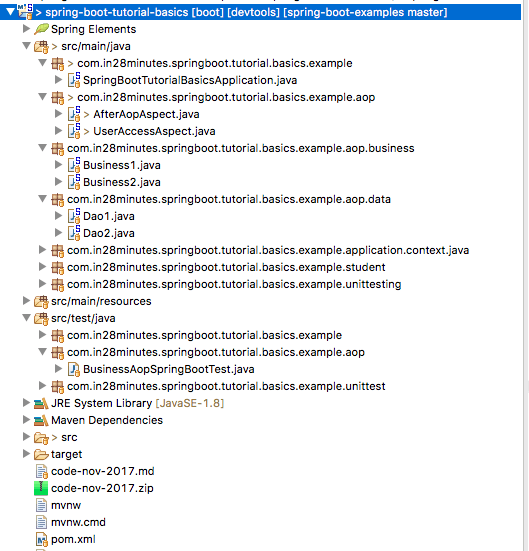Select the mvnw file
This screenshot has height=551, width=529.
66,505
